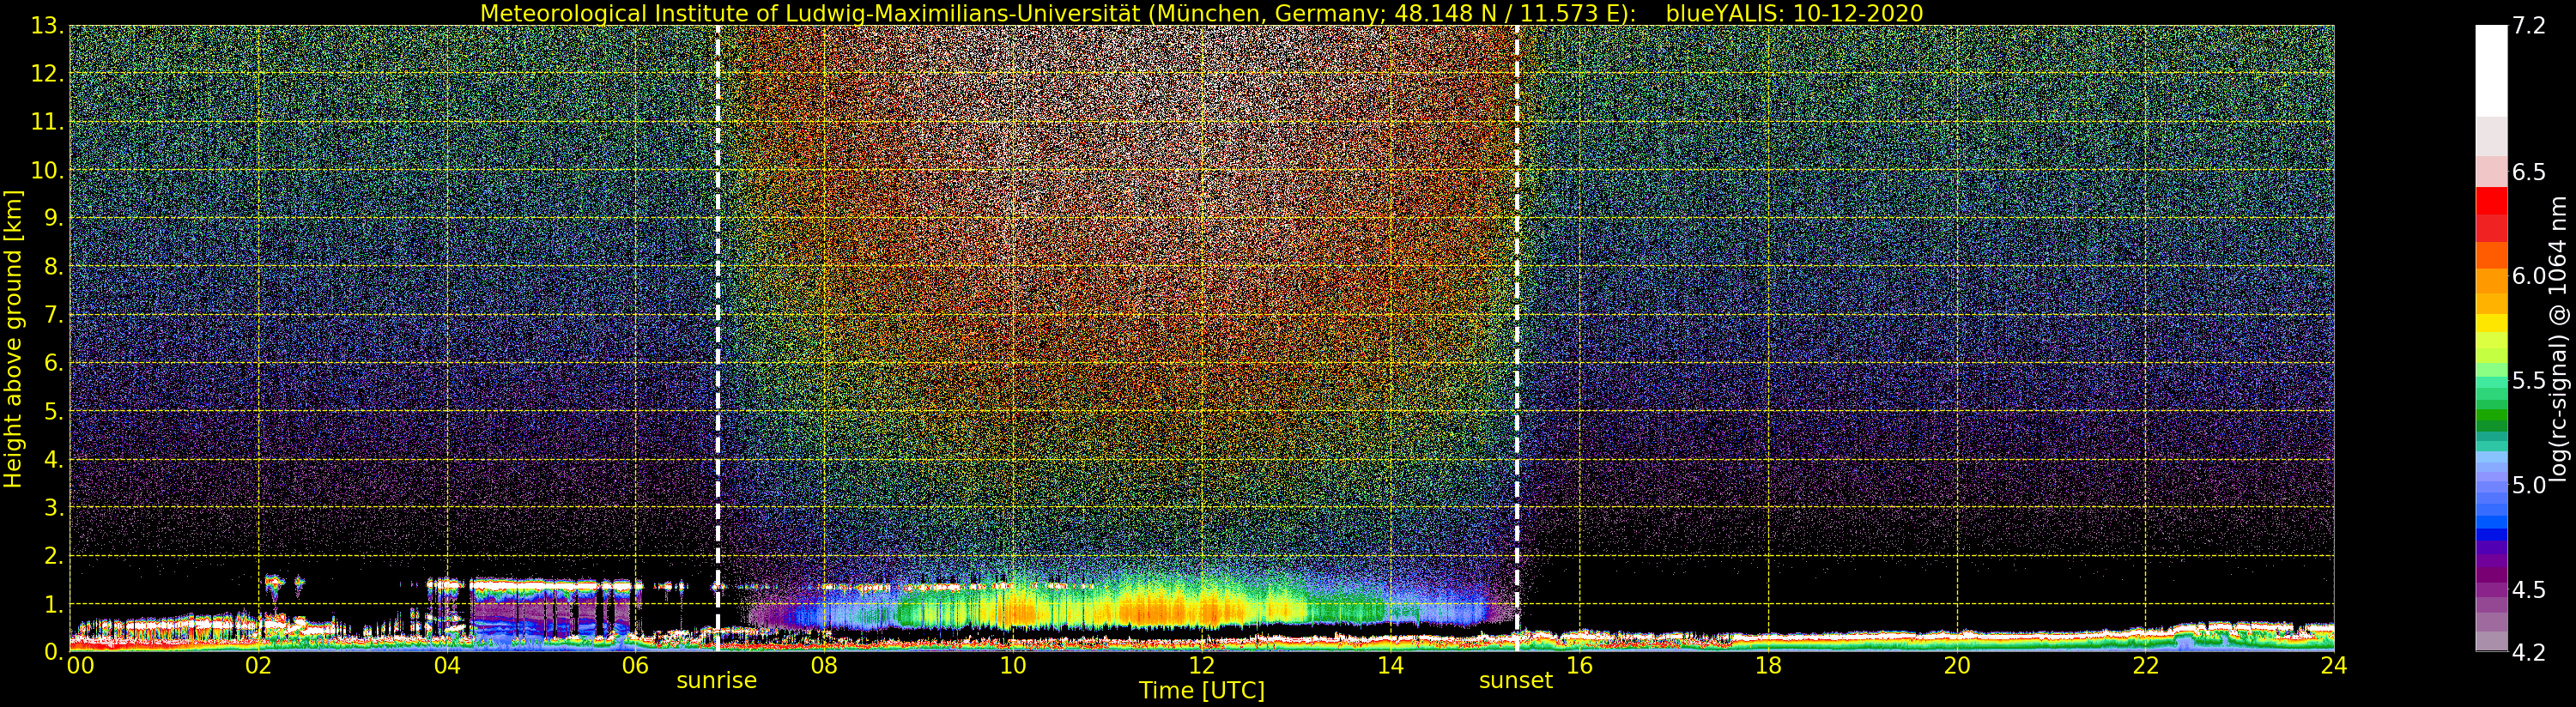The image size is (2576, 707).
Task: Click the '18' tick on the time axis
Action: point(1767,666)
